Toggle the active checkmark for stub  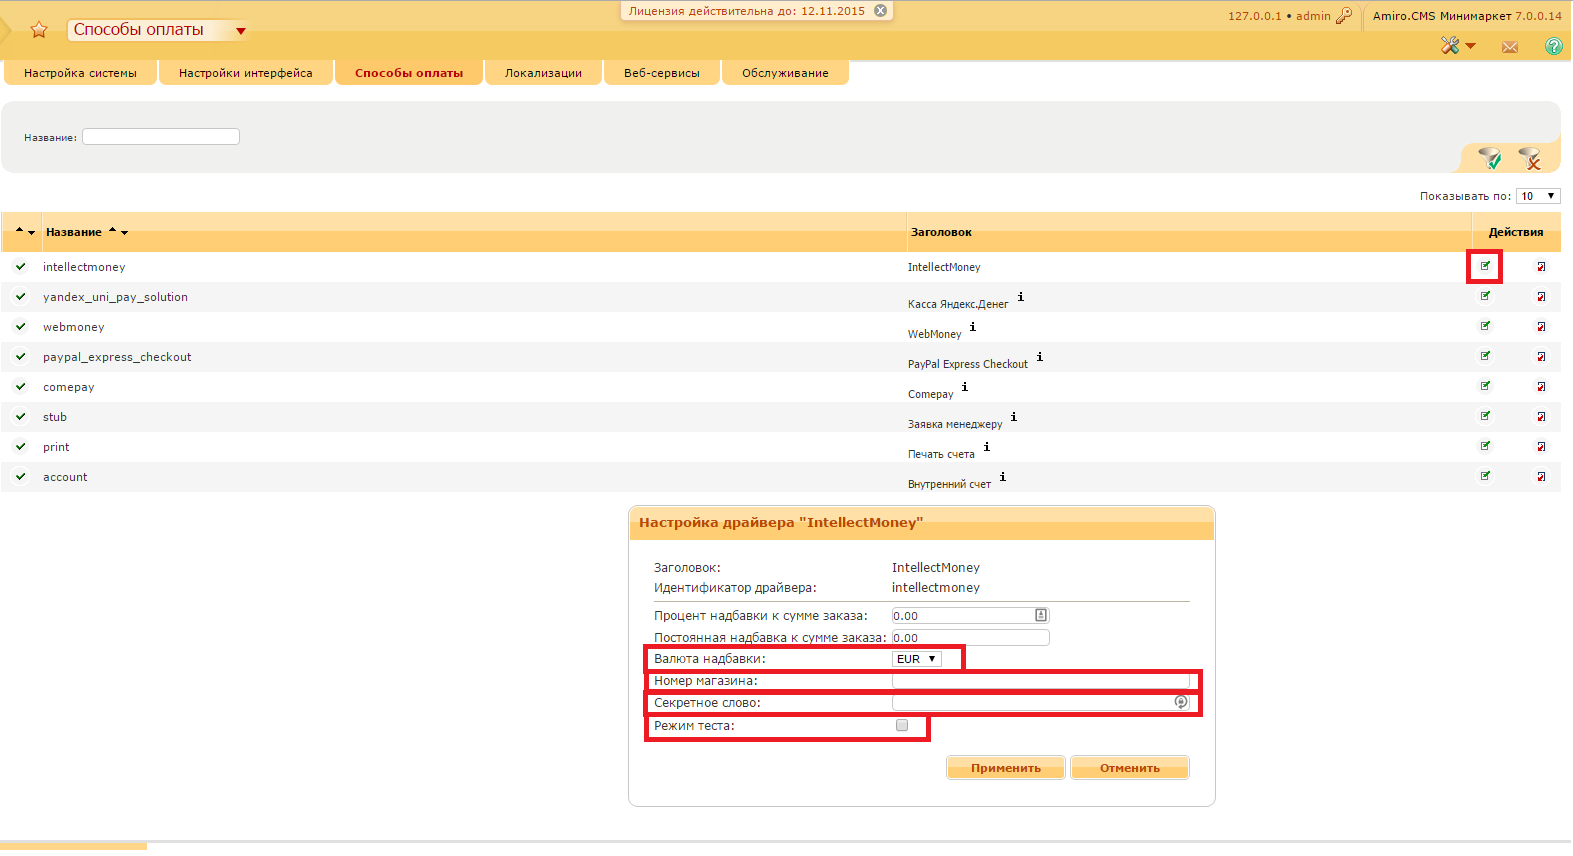[x=20, y=417]
